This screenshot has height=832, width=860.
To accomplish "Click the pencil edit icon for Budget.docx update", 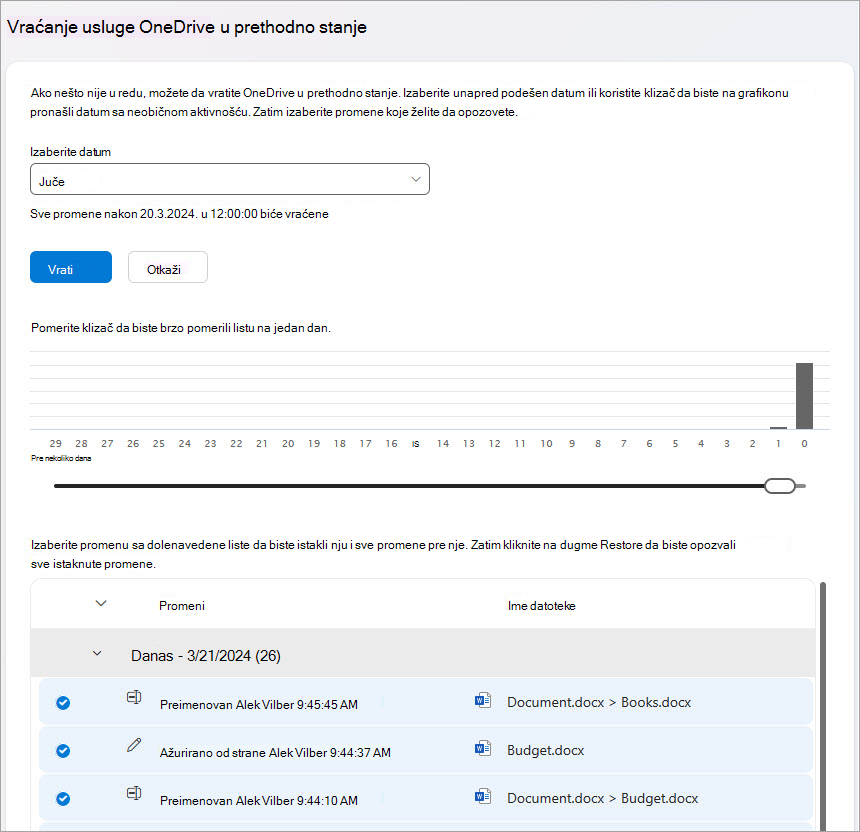I will coord(134,745).
